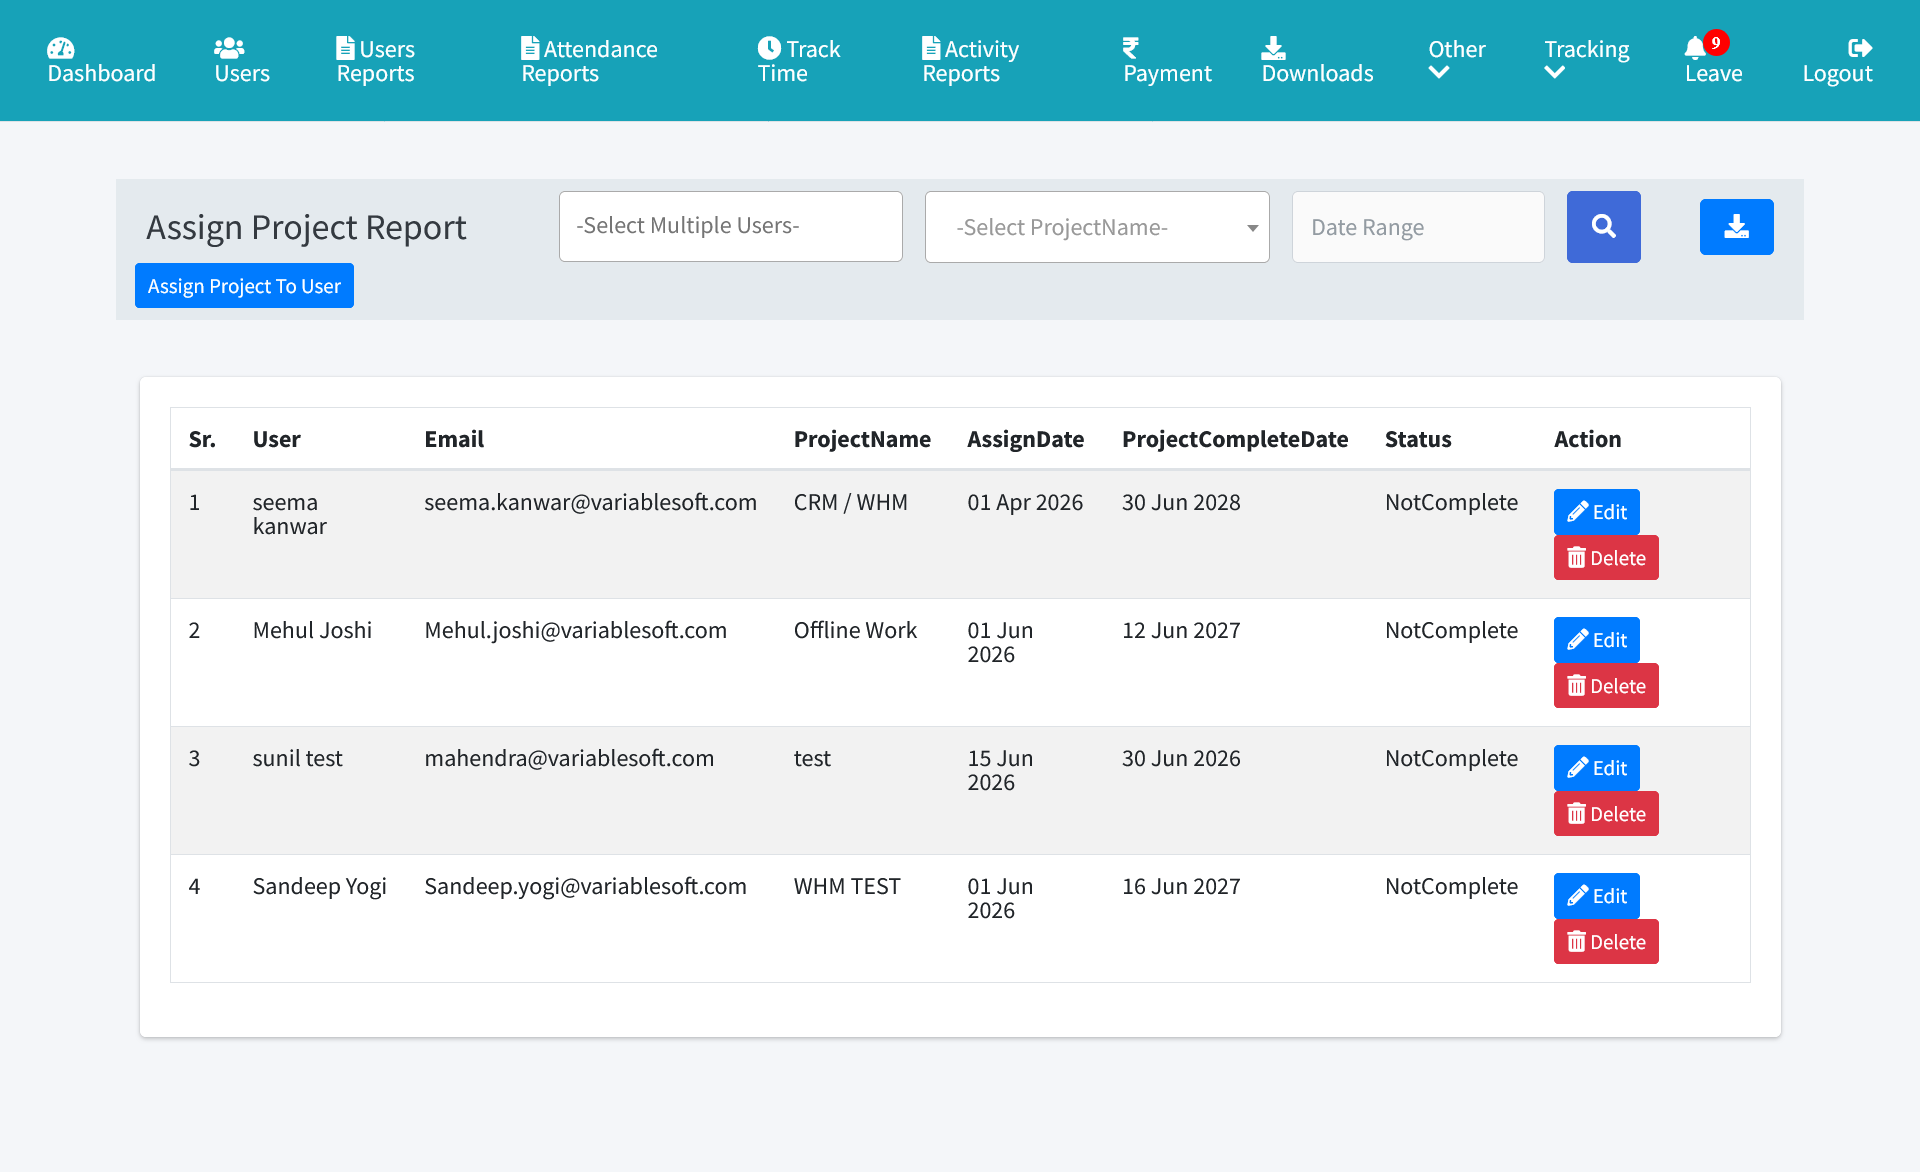Delete seema kanwar's project assignment
Image resolution: width=1920 pixels, height=1172 pixels.
pos(1606,558)
